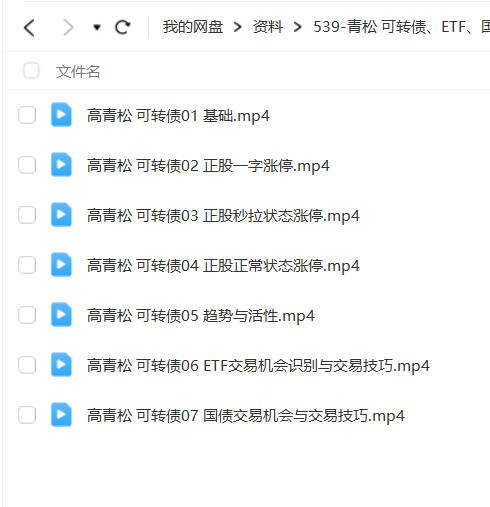Navigate to 资料 folder in breadcrumb
The height and width of the screenshot is (507, 490).
(x=268, y=27)
